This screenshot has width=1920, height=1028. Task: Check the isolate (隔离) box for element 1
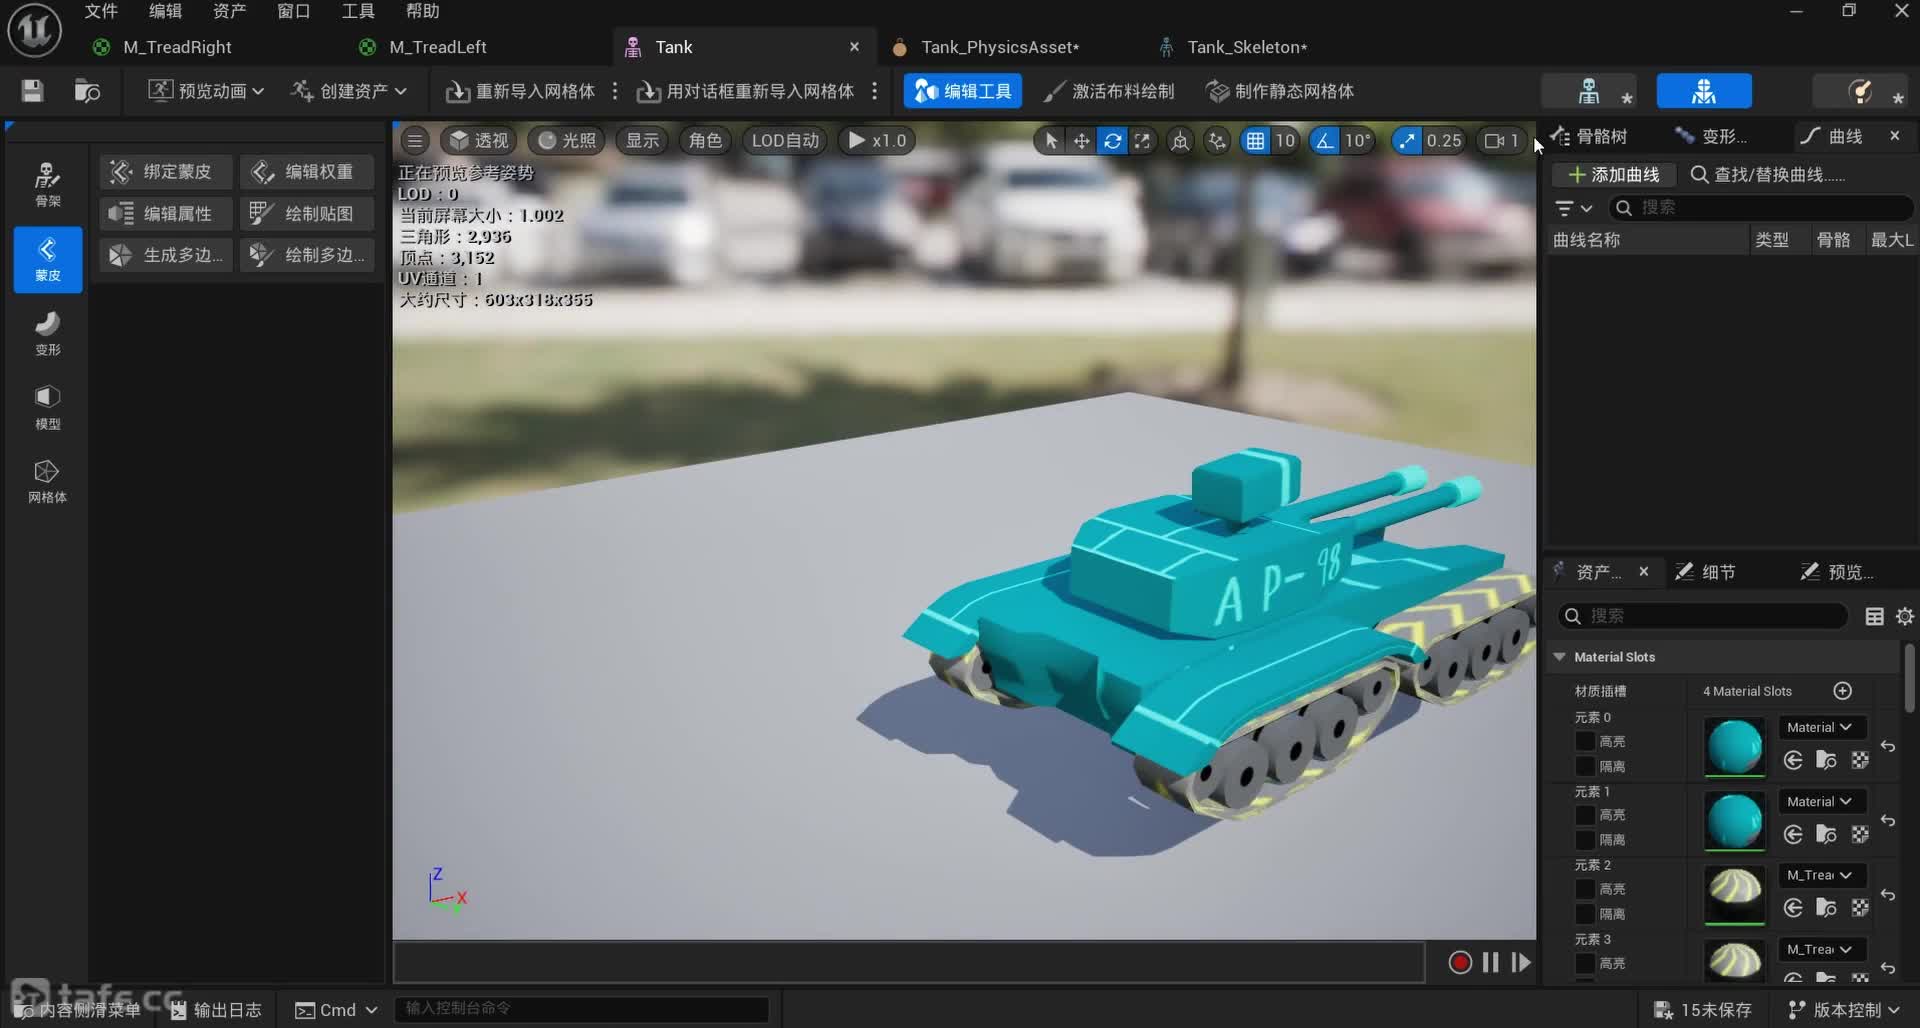(x=1585, y=840)
